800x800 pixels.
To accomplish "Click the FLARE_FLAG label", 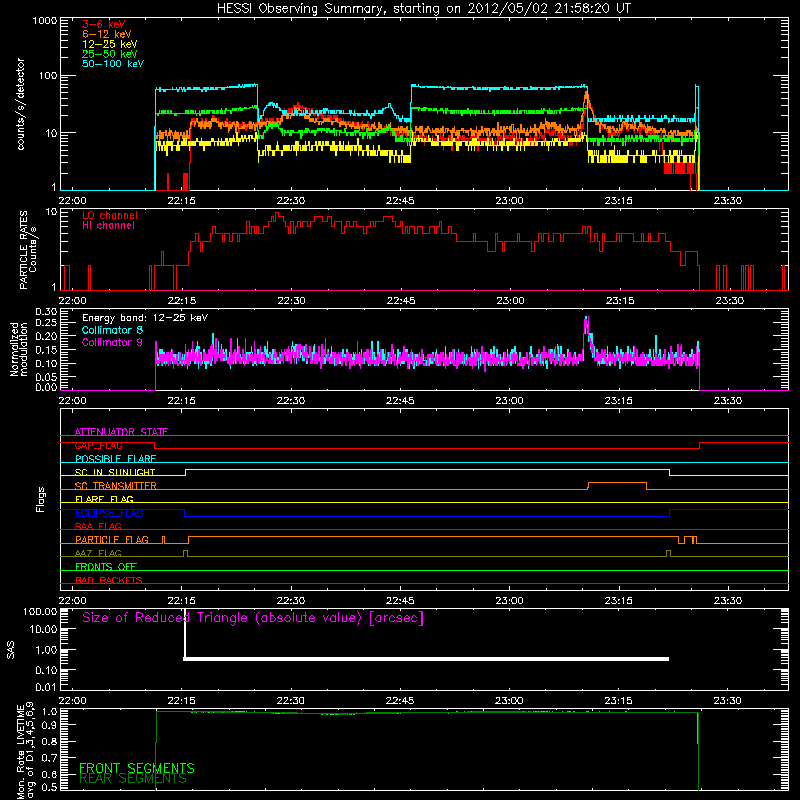I will point(104,499).
